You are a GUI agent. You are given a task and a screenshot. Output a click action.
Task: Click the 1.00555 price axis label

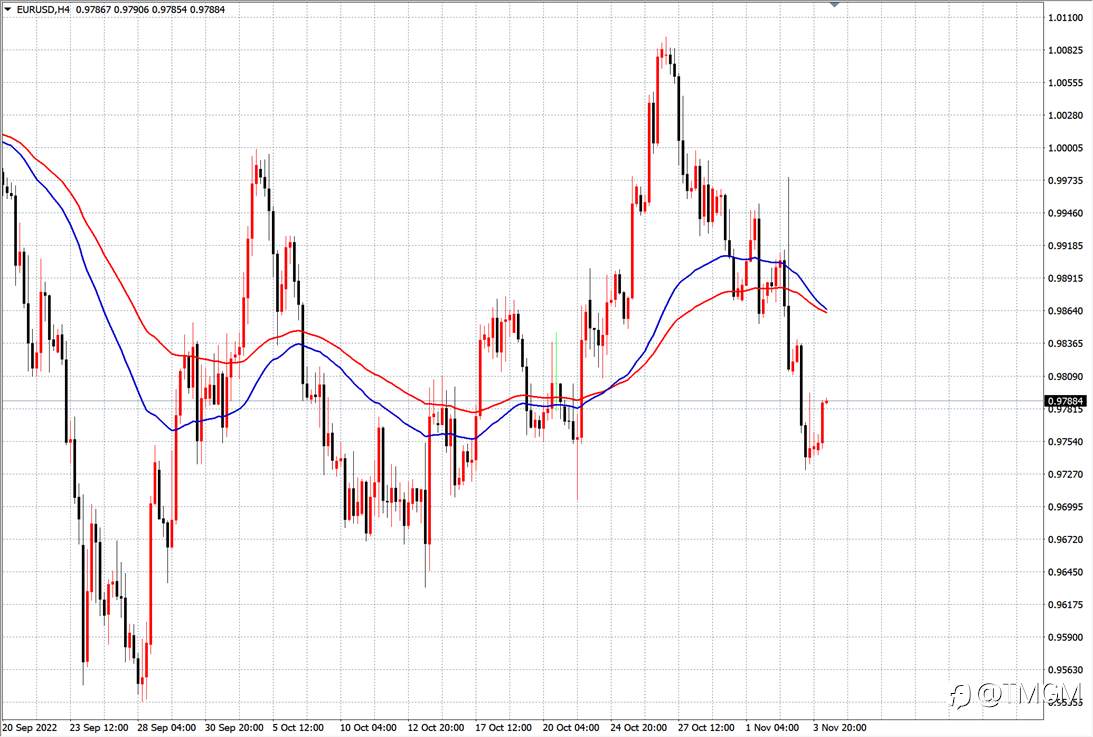coord(1066,83)
